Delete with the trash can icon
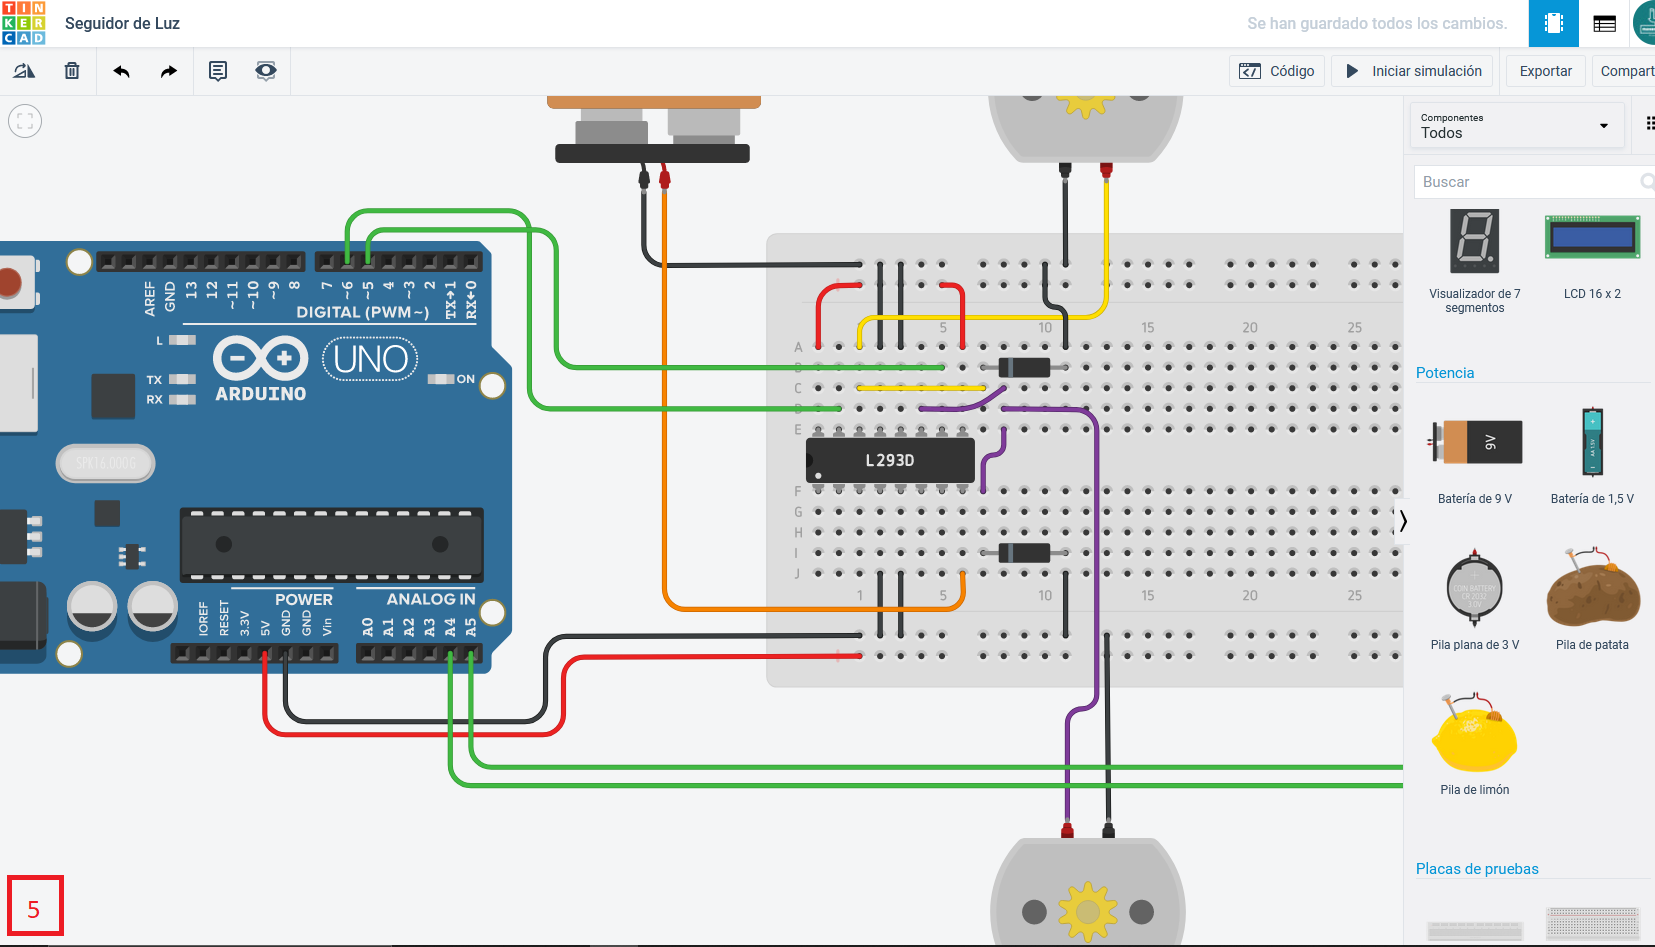The height and width of the screenshot is (947, 1655). coord(72,71)
